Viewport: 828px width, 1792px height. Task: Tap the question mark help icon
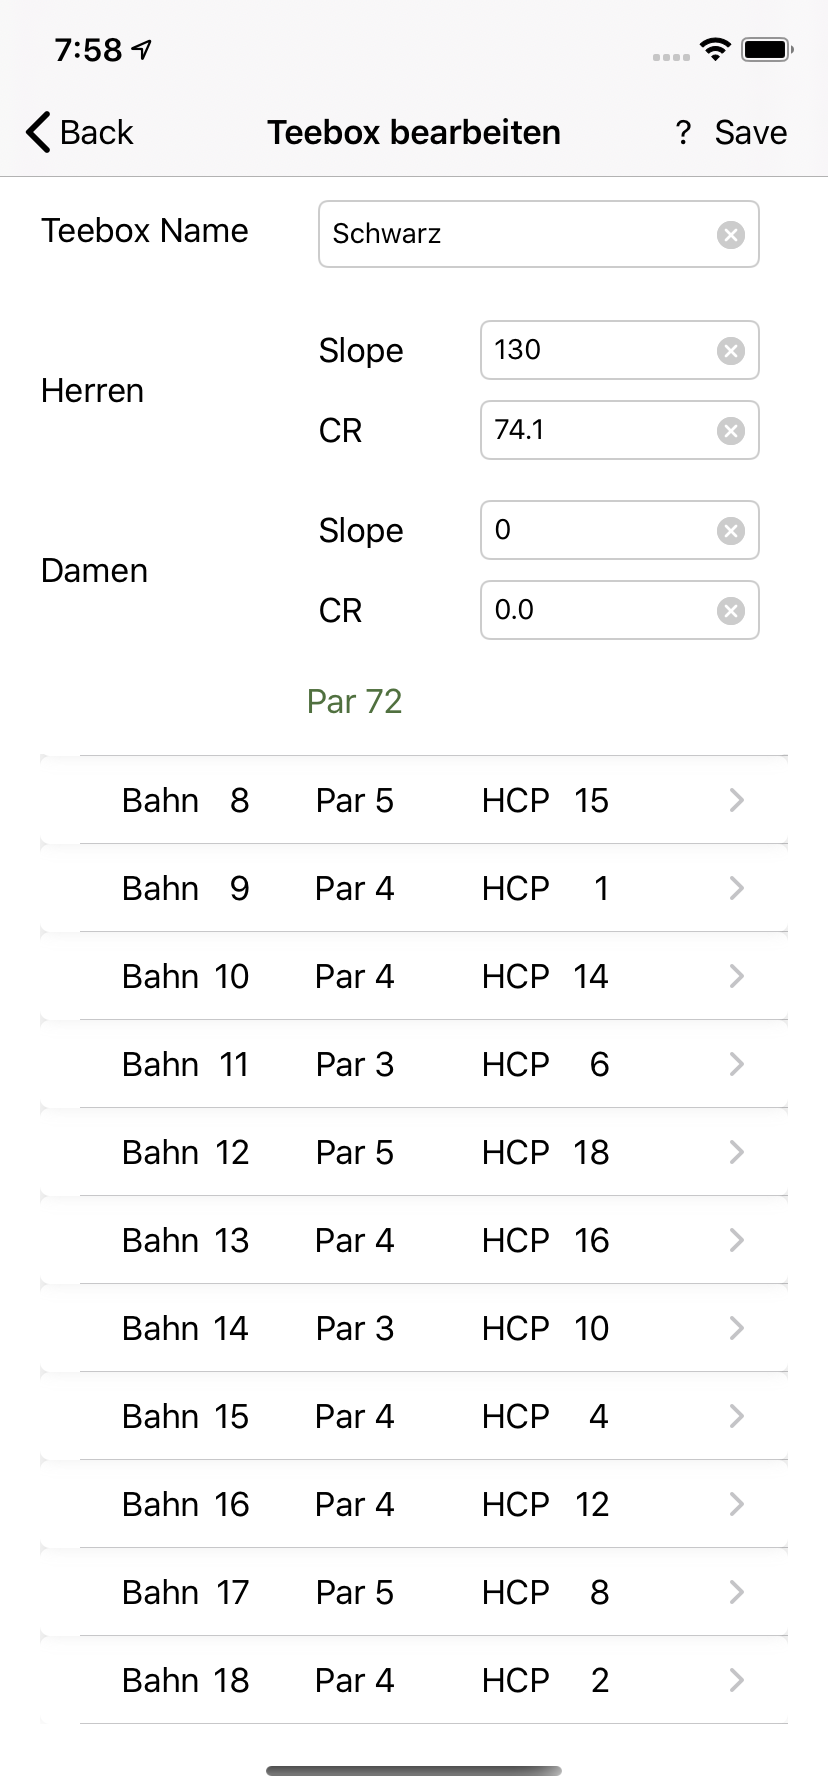(683, 133)
